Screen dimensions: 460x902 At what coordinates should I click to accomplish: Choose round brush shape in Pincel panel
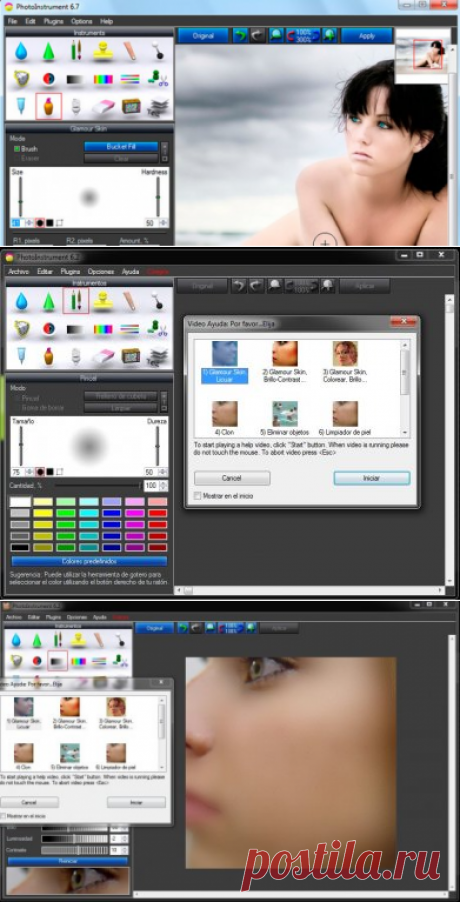(40, 472)
